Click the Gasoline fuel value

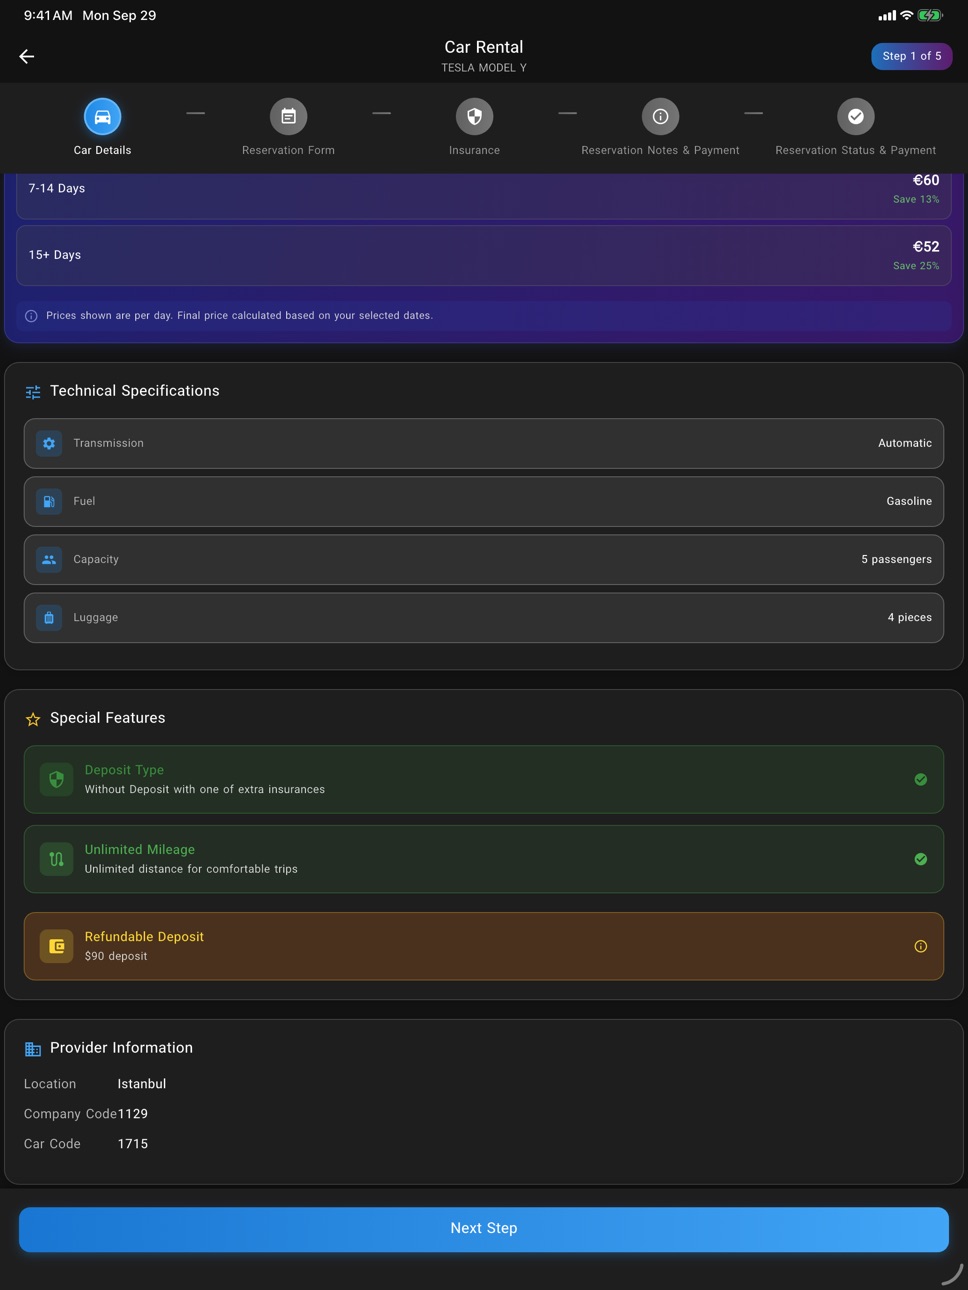909,501
